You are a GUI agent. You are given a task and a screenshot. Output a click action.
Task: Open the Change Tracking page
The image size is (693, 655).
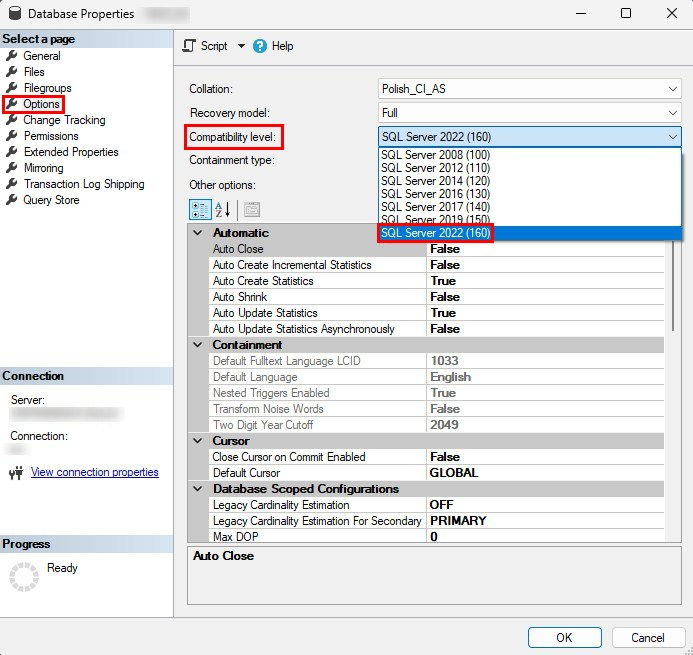coord(65,120)
